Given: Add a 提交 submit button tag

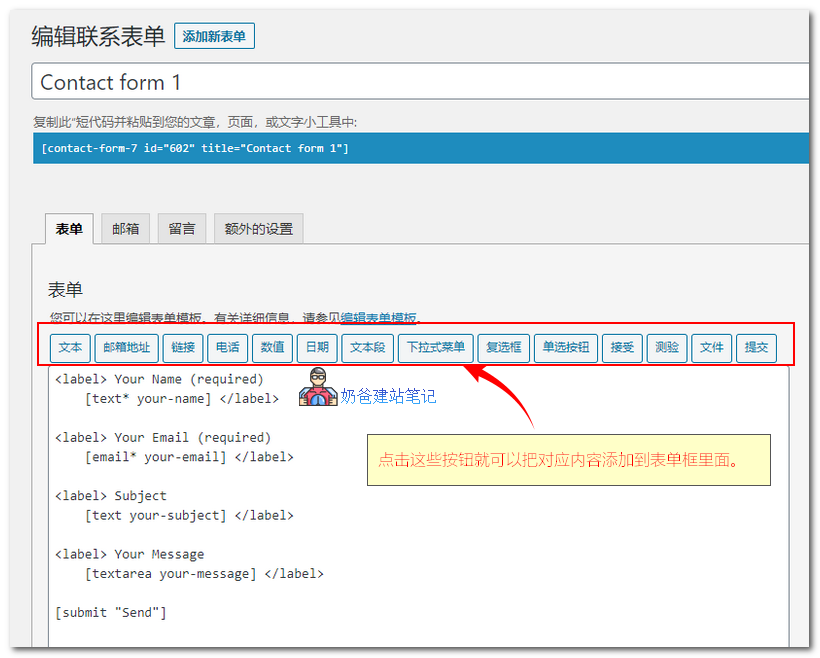Looking at the screenshot, I should 756,348.
